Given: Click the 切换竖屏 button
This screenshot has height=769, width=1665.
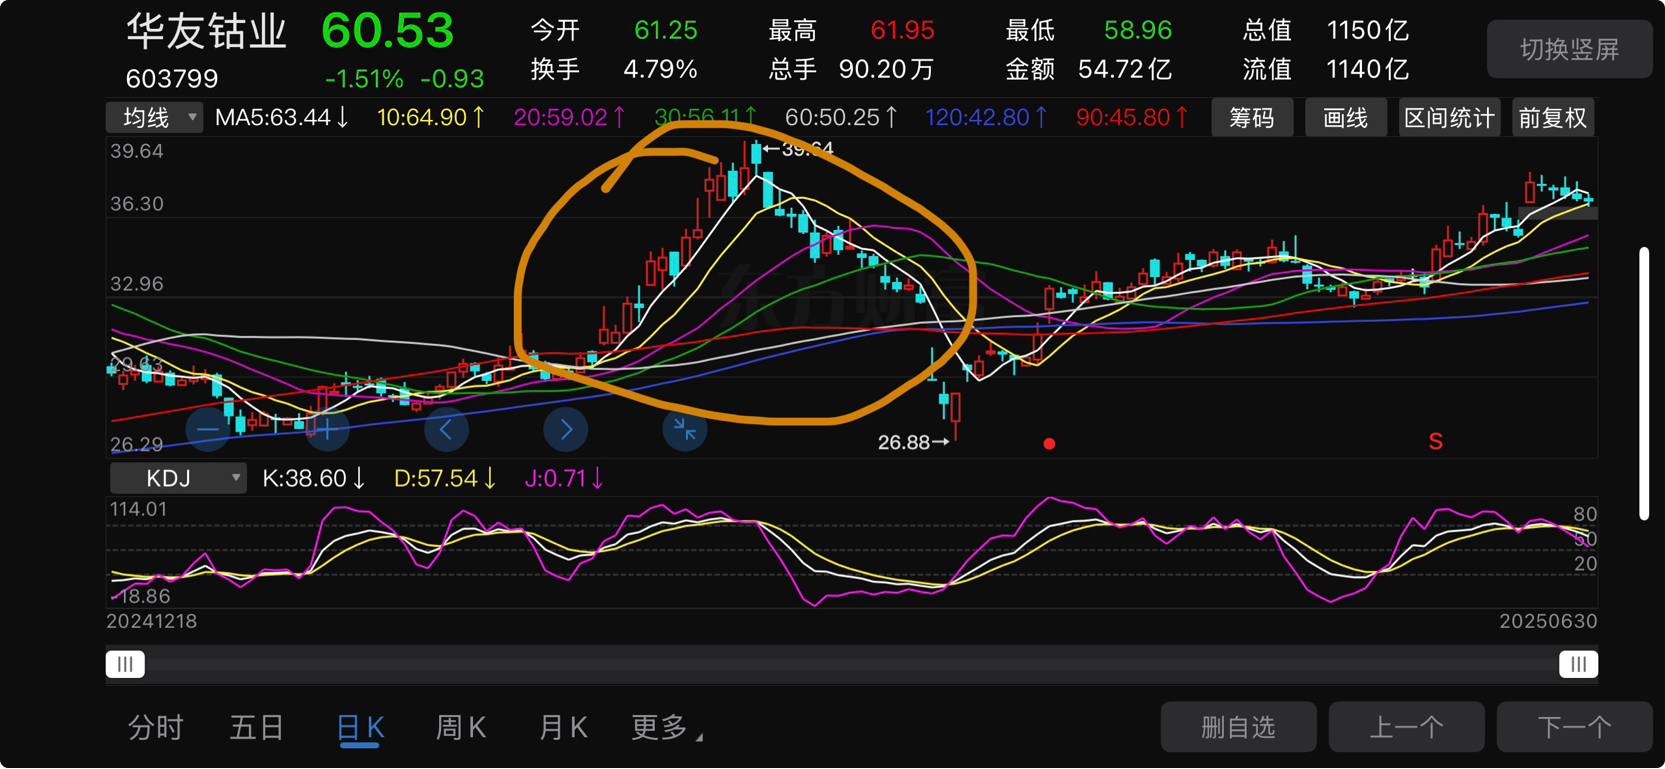Looking at the screenshot, I should [1569, 49].
